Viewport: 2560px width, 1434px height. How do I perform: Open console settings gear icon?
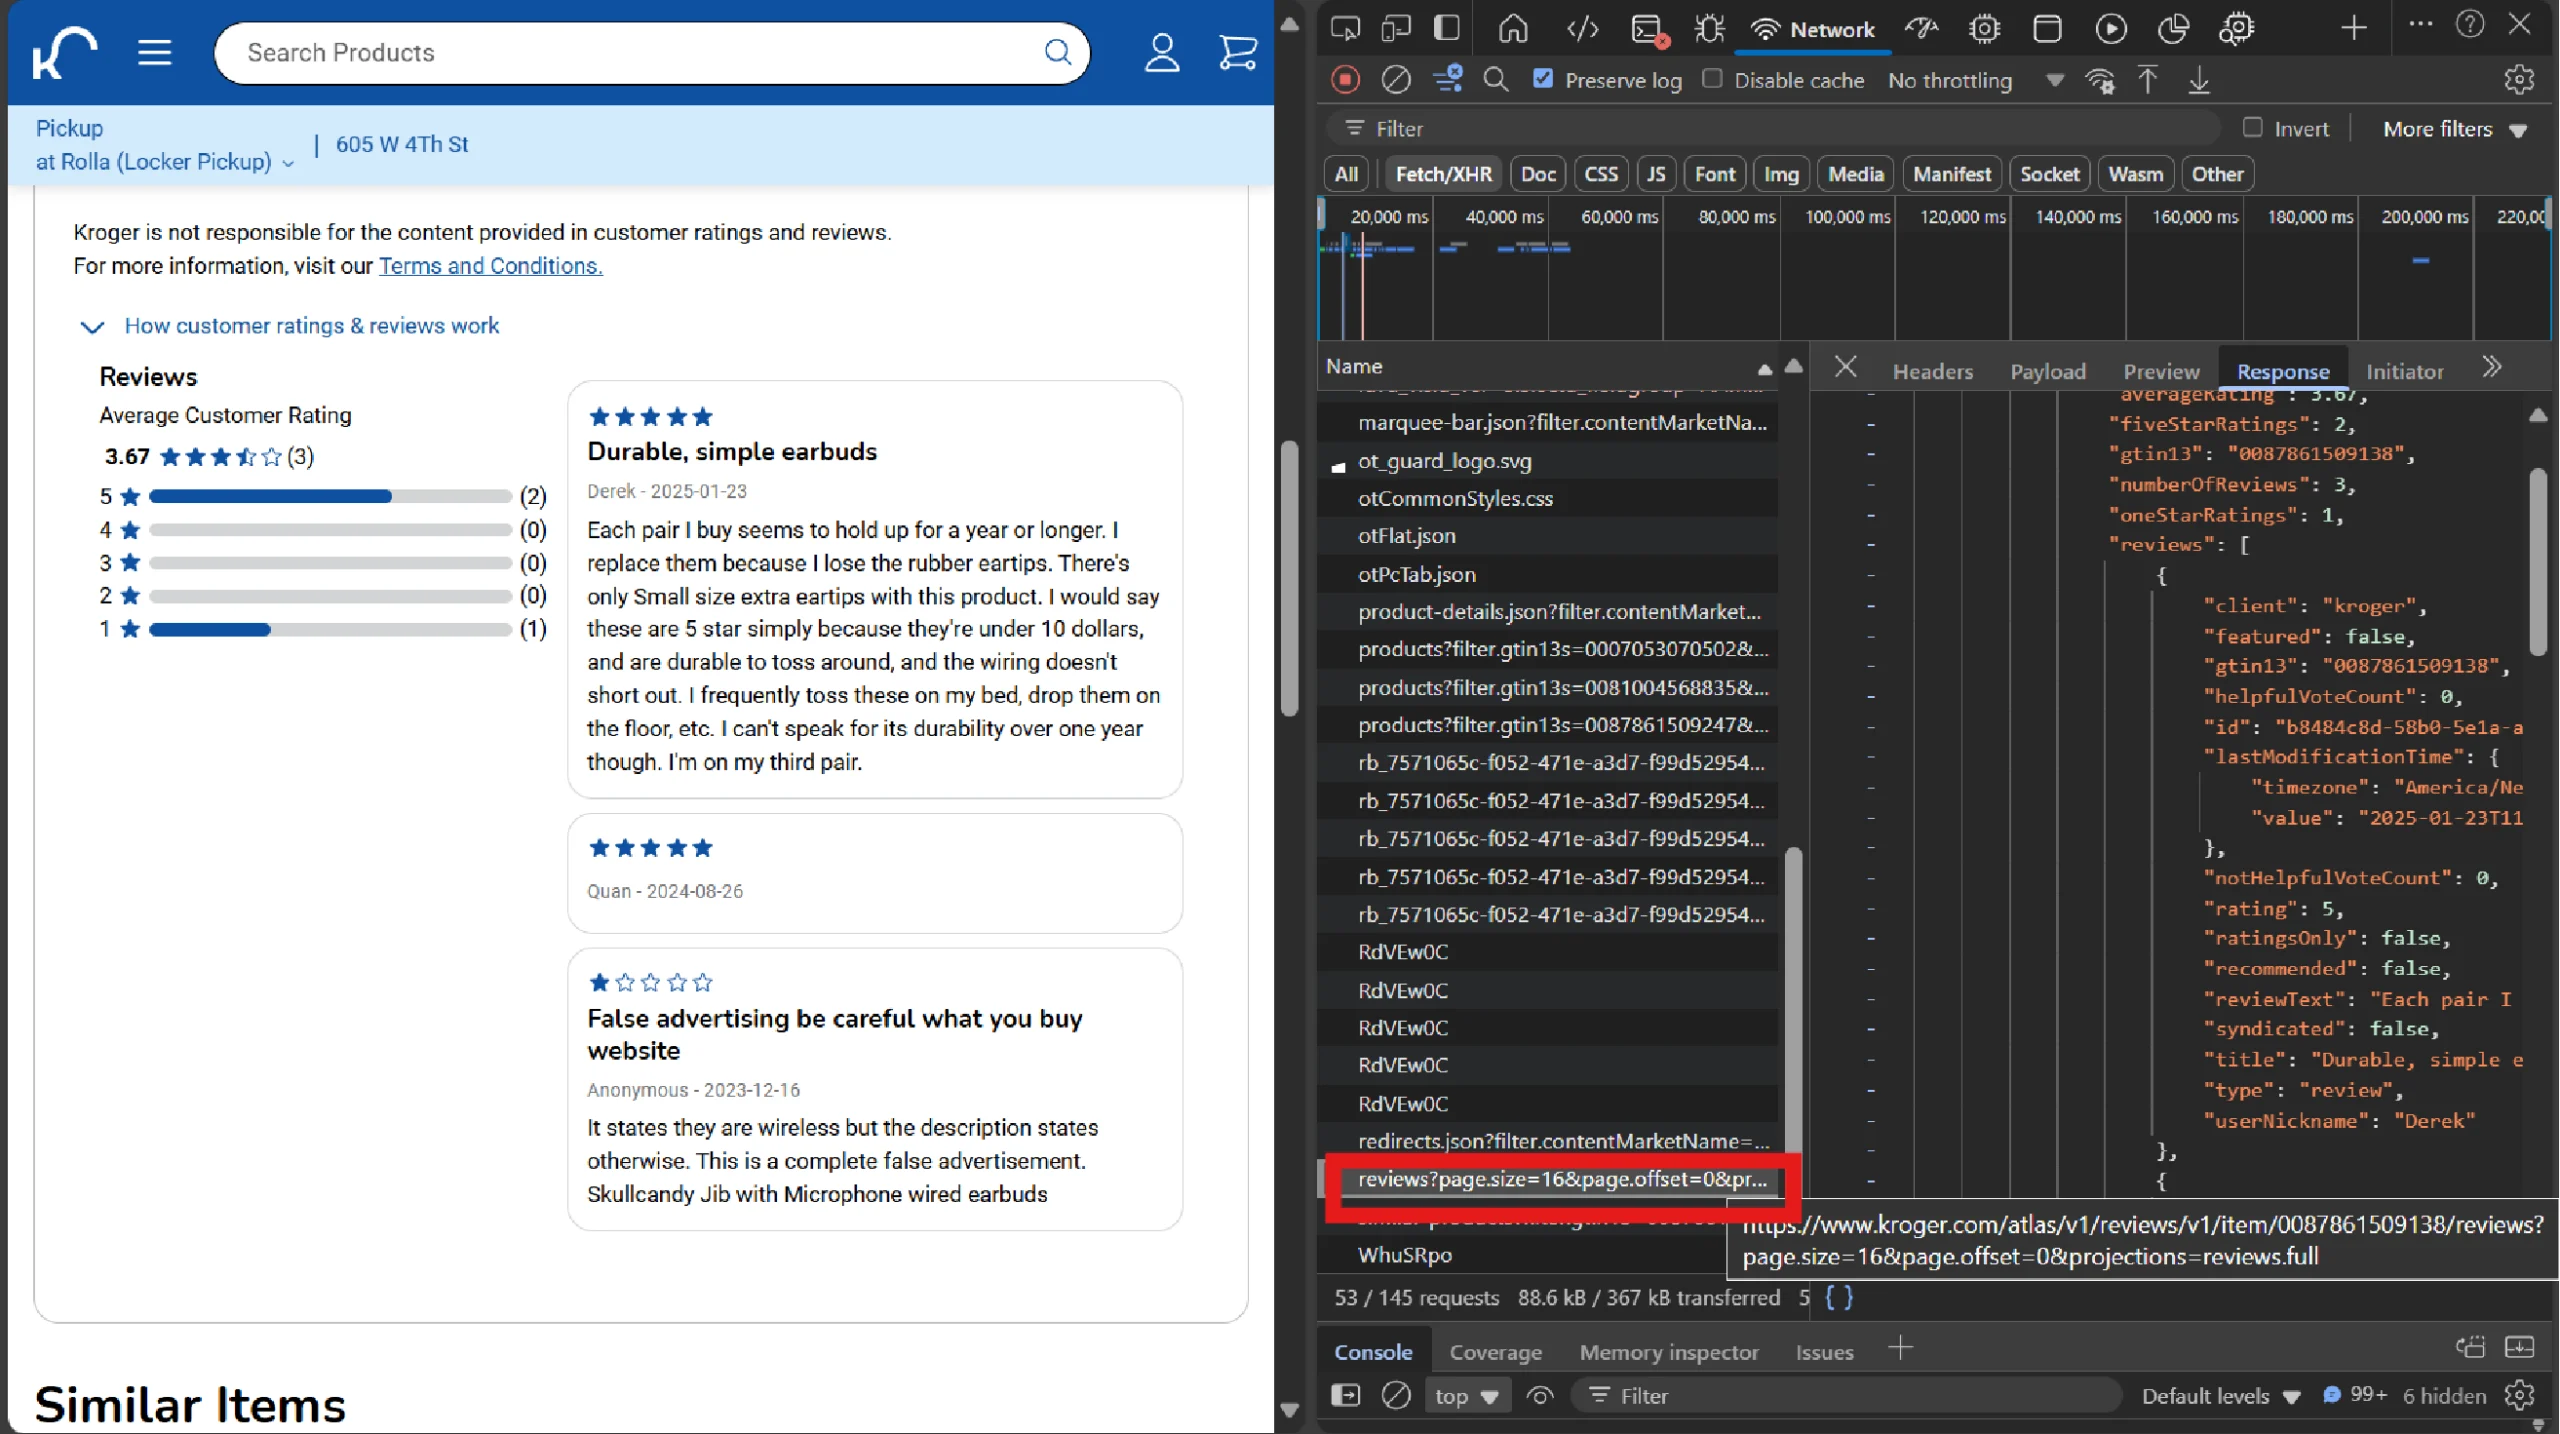2519,1395
